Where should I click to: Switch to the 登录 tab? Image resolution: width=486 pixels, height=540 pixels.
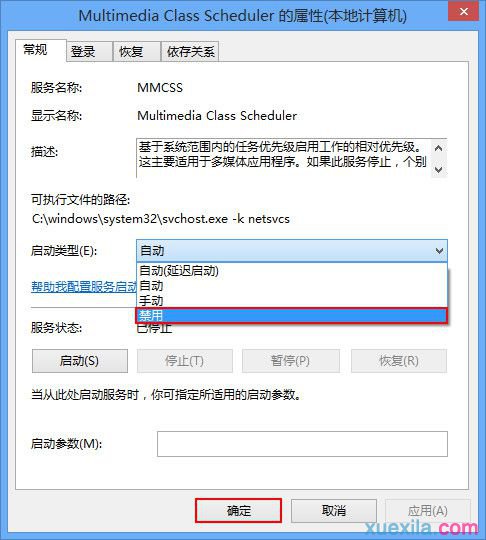click(90, 52)
